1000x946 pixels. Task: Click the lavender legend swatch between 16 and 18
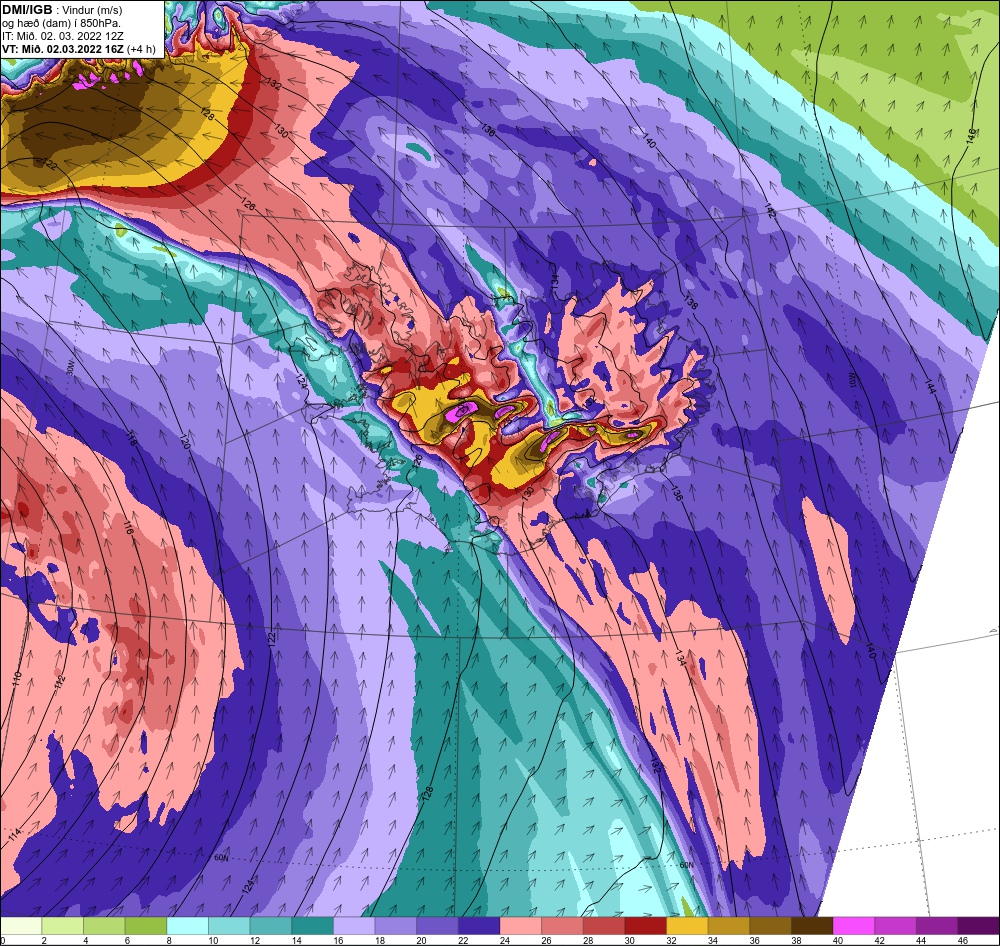point(354,926)
